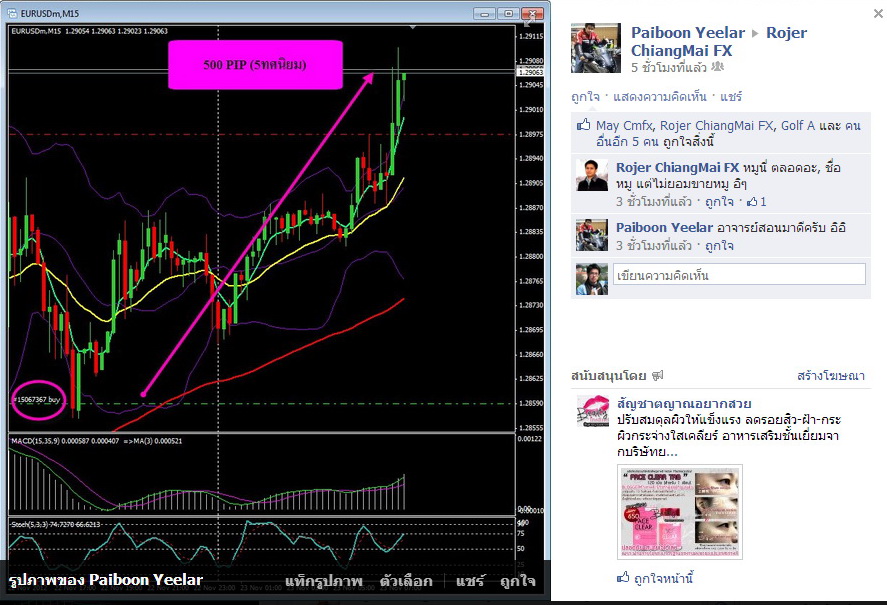Open the "Golf A" liker profile
The width and height of the screenshot is (887, 605).
pyautogui.click(x=798, y=126)
